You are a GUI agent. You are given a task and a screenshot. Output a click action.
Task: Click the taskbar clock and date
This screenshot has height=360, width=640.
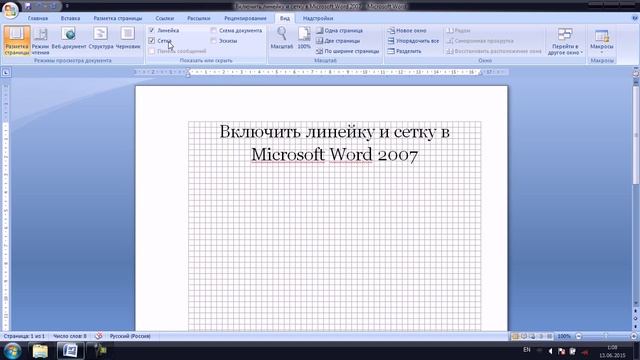click(x=612, y=351)
